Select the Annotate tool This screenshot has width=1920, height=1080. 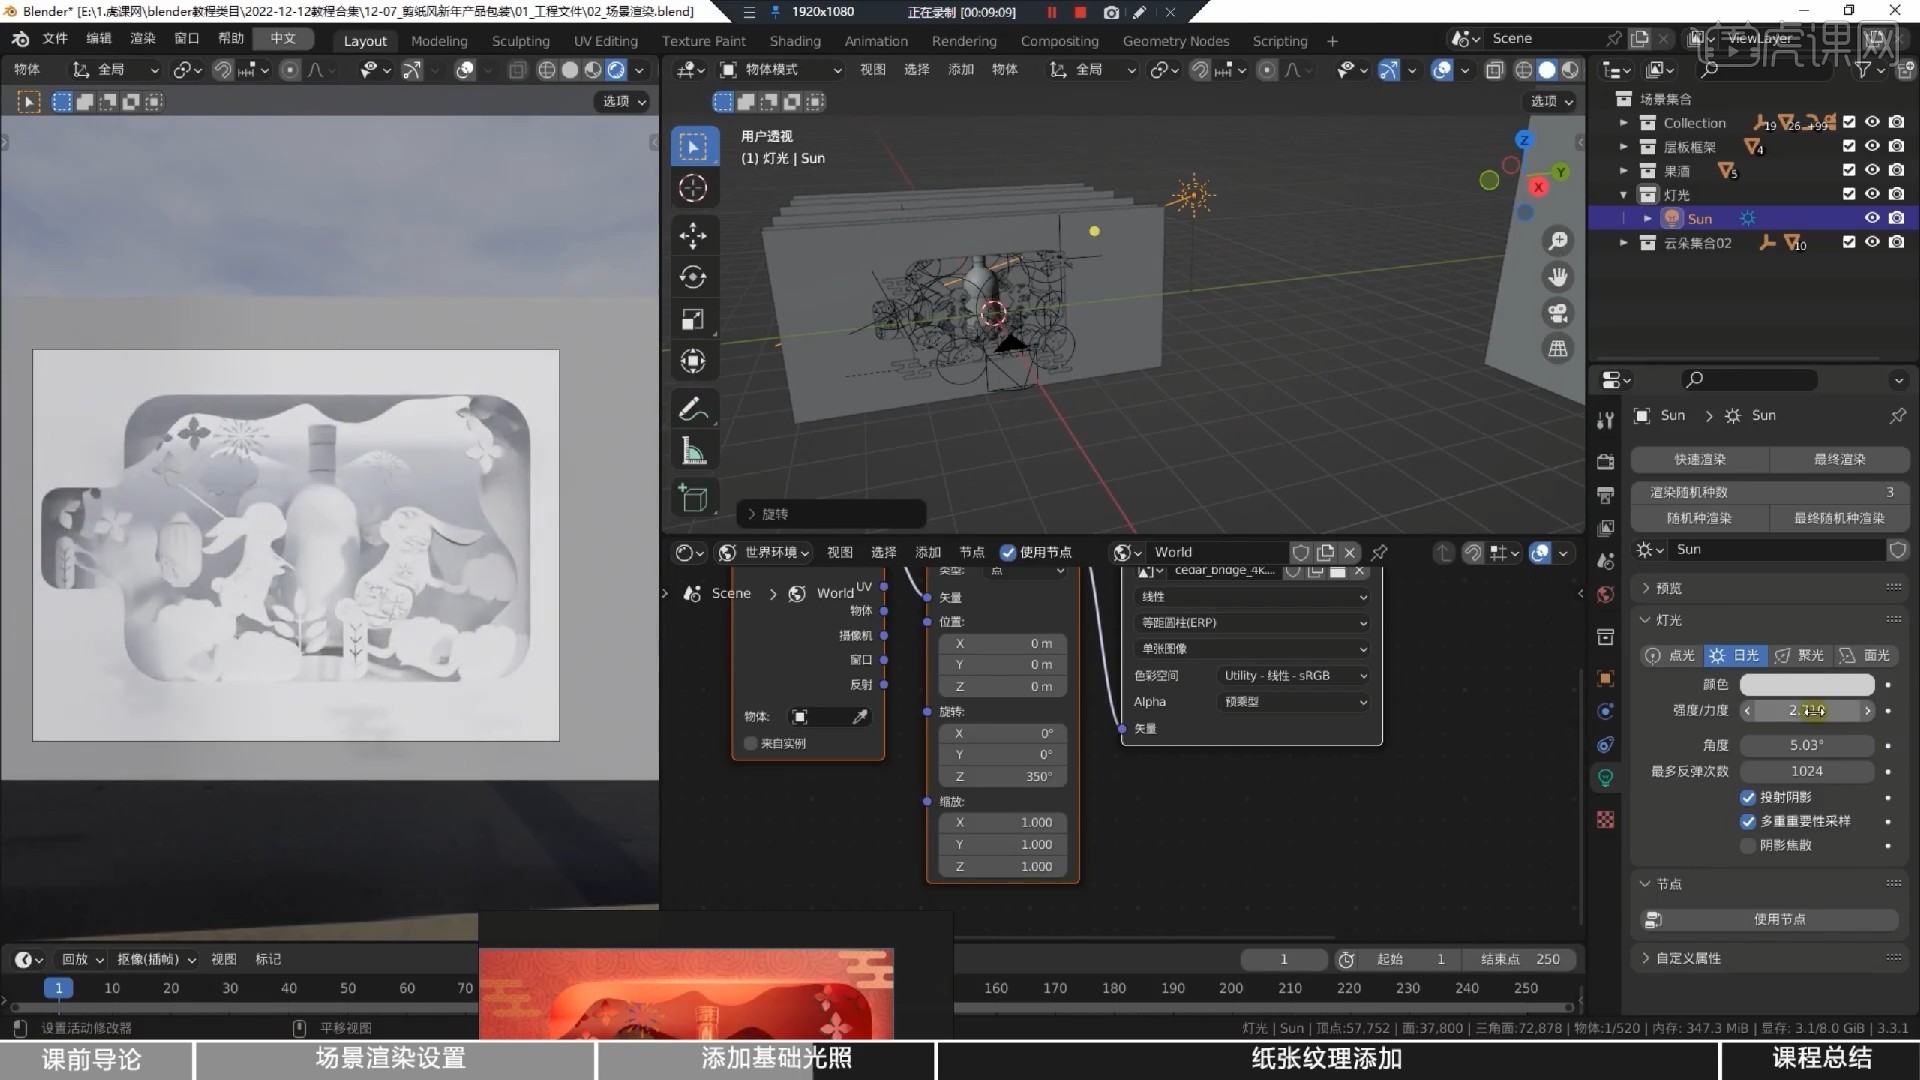point(693,409)
